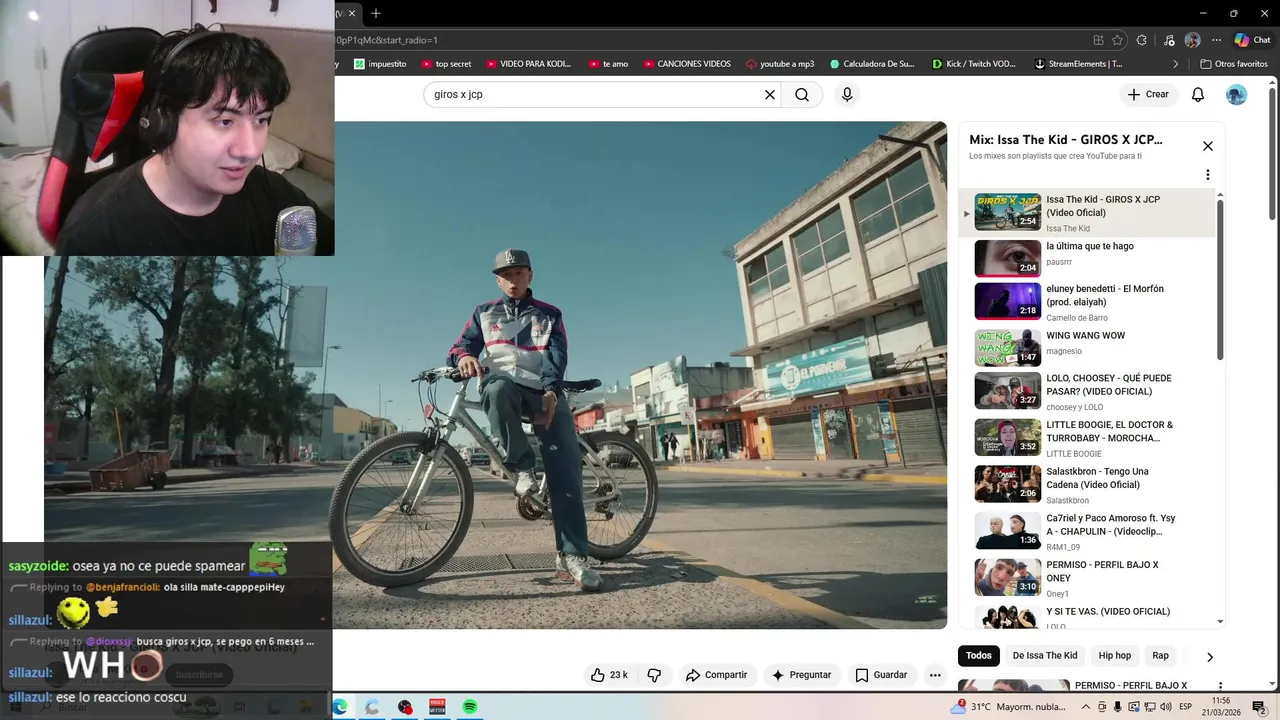Open the 'CANCIONES VIDEOS' bookmark
The width and height of the screenshot is (1280, 720).
[687, 64]
